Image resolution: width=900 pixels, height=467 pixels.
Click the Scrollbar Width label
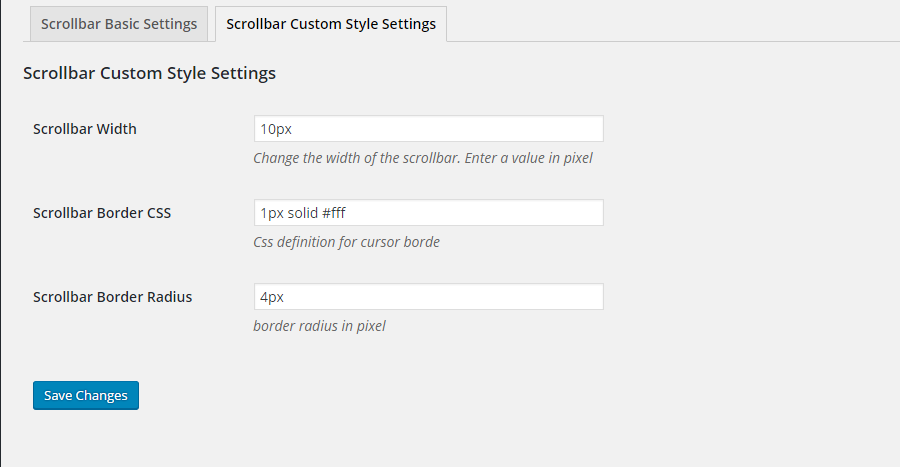tap(85, 129)
